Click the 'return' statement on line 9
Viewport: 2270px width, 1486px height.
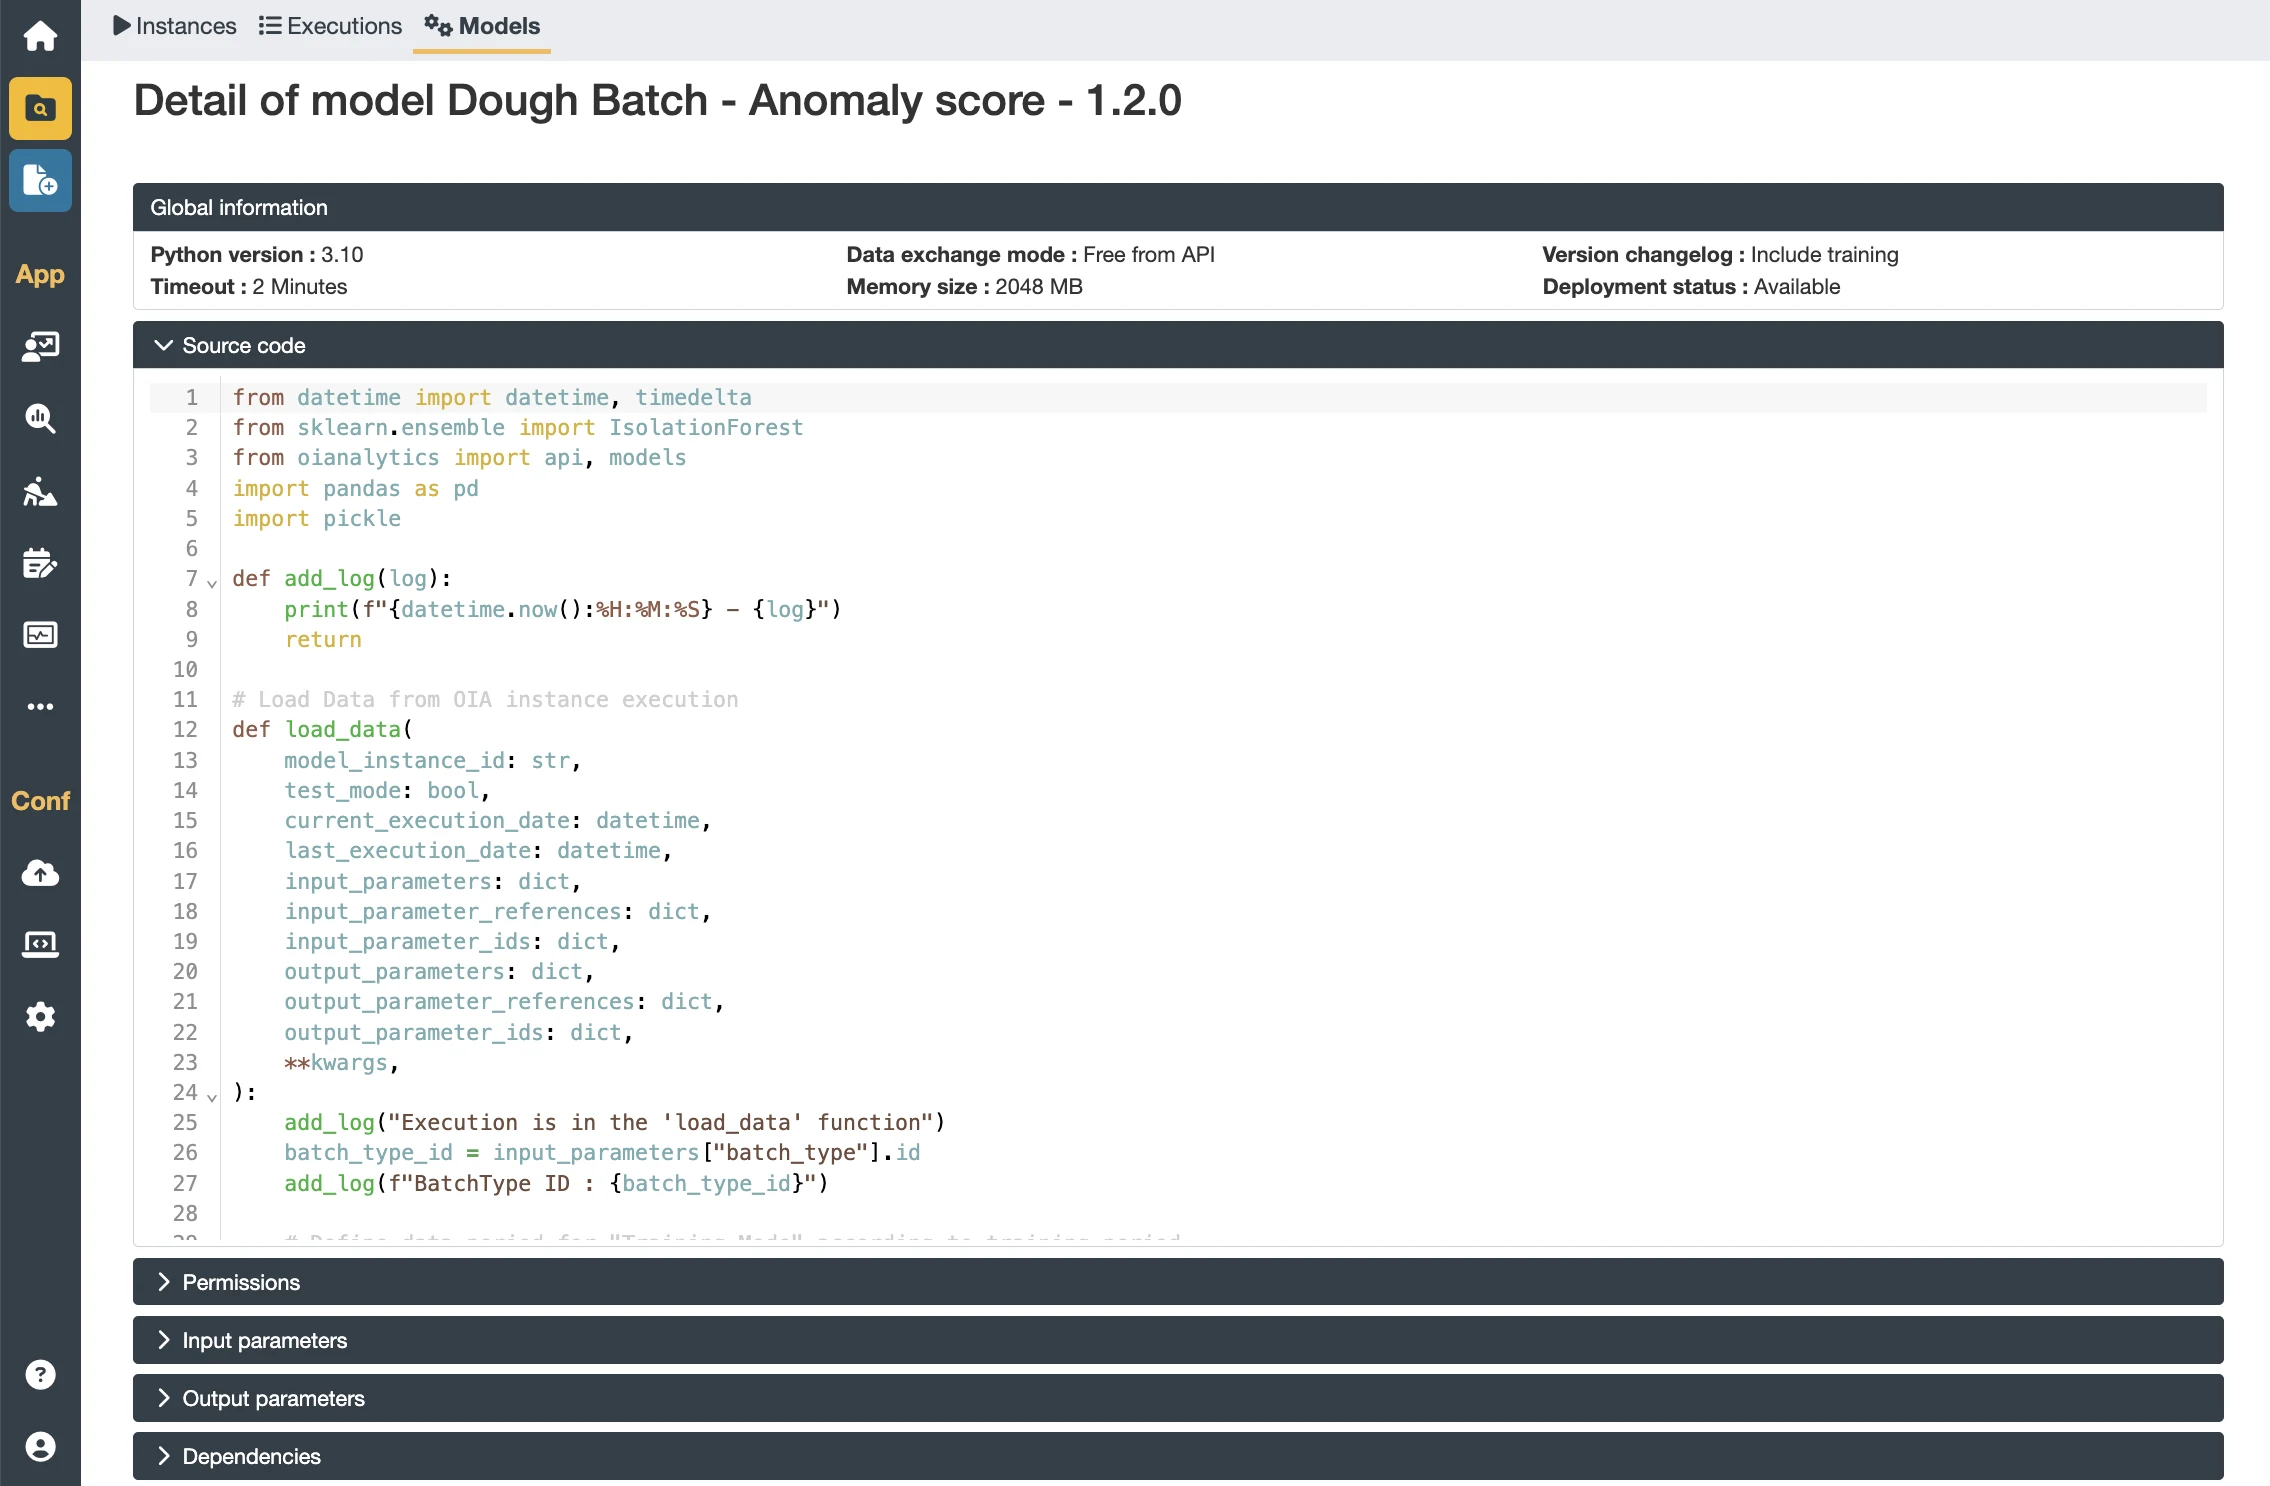point(323,639)
